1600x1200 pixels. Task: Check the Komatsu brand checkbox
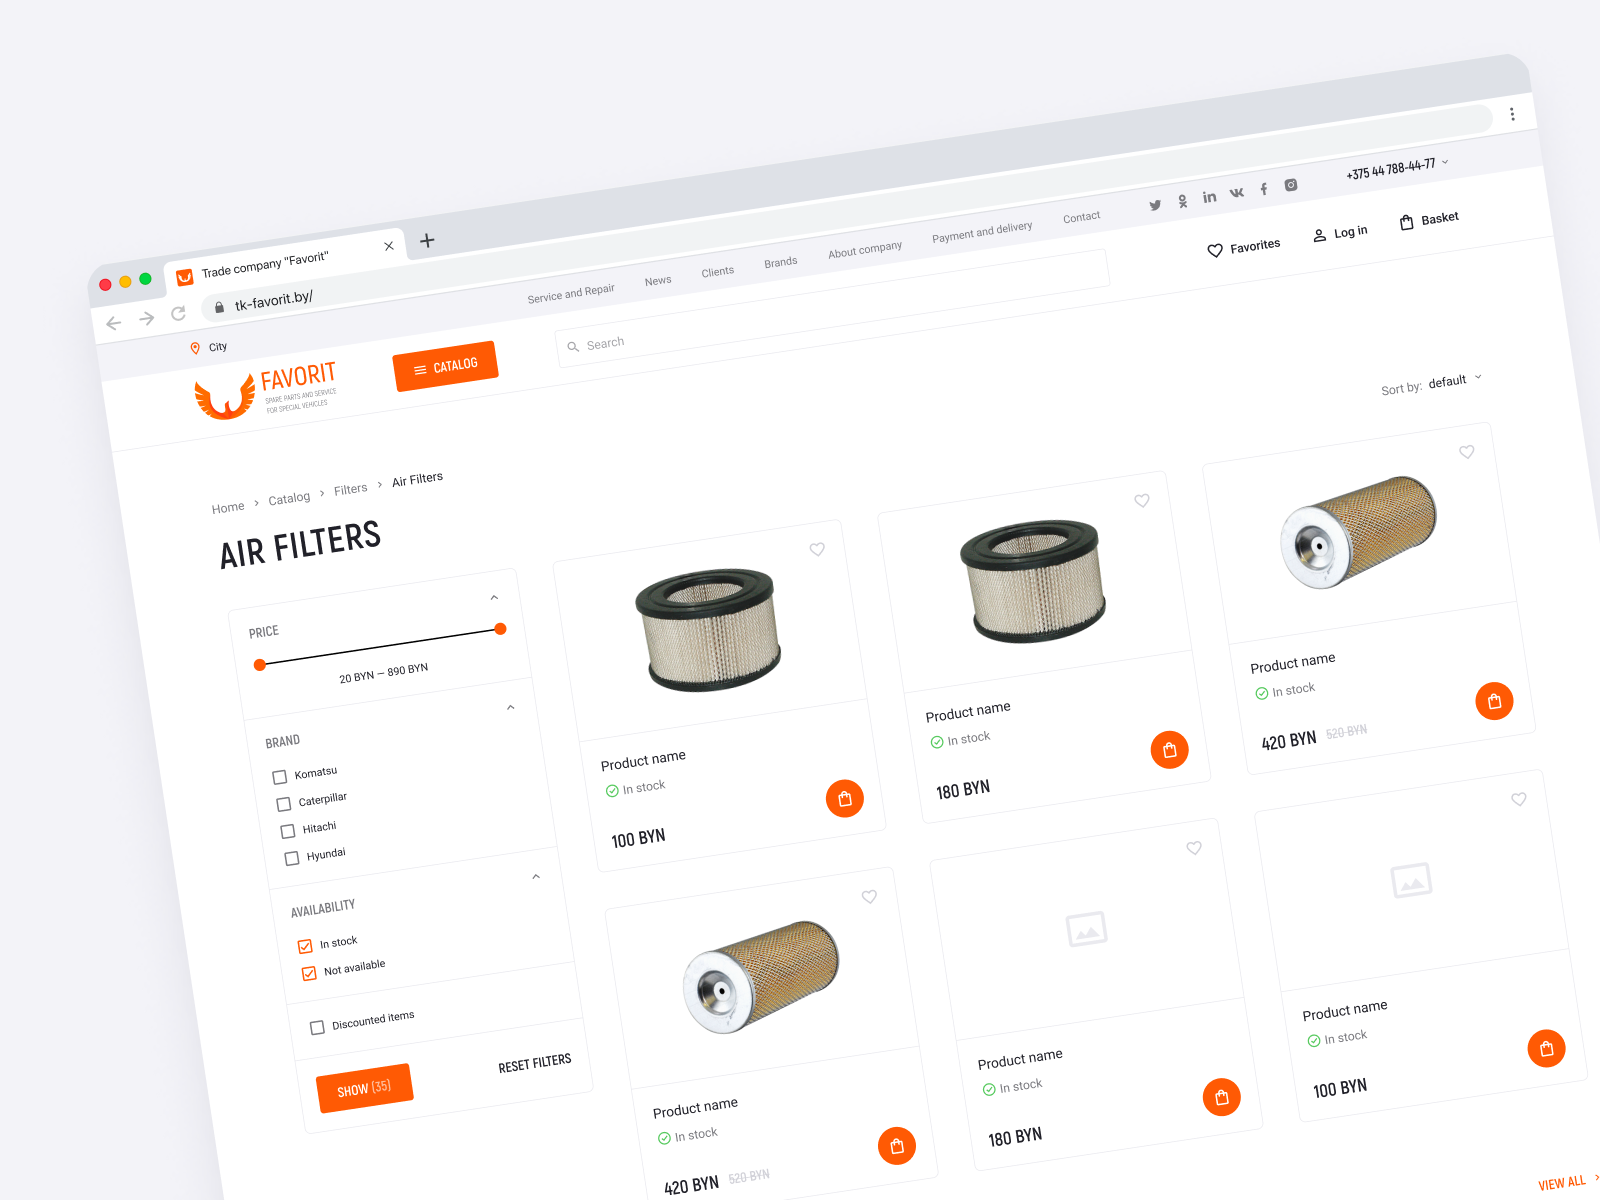280,777
